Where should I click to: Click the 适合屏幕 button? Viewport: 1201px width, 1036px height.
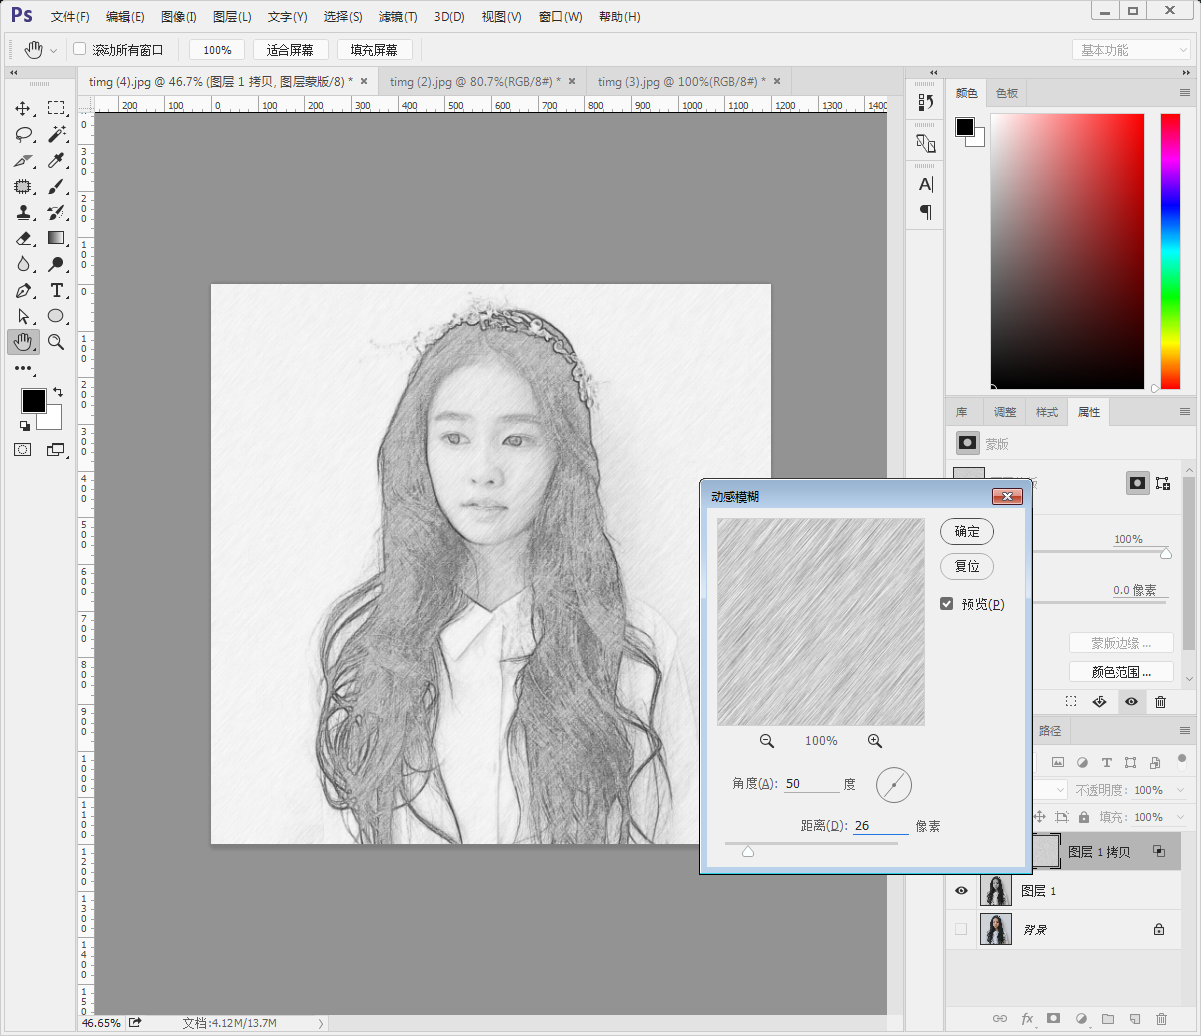coord(290,50)
